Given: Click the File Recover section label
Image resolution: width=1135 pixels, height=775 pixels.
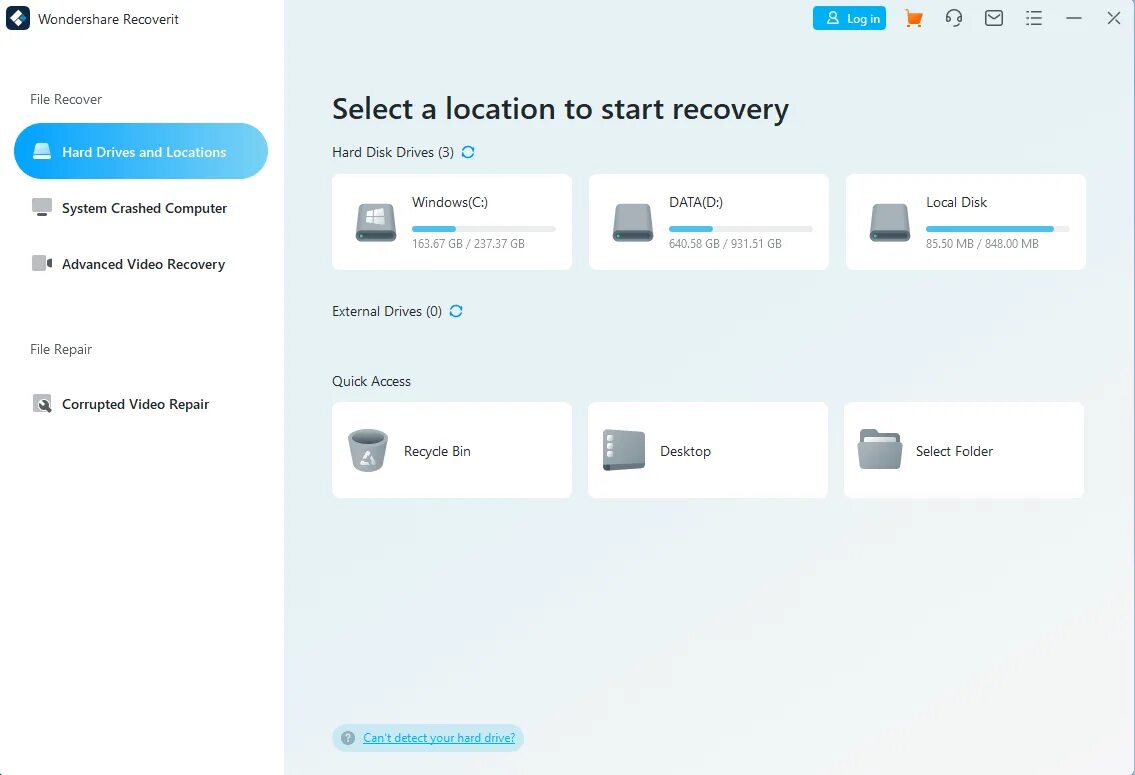Looking at the screenshot, I should tap(66, 99).
